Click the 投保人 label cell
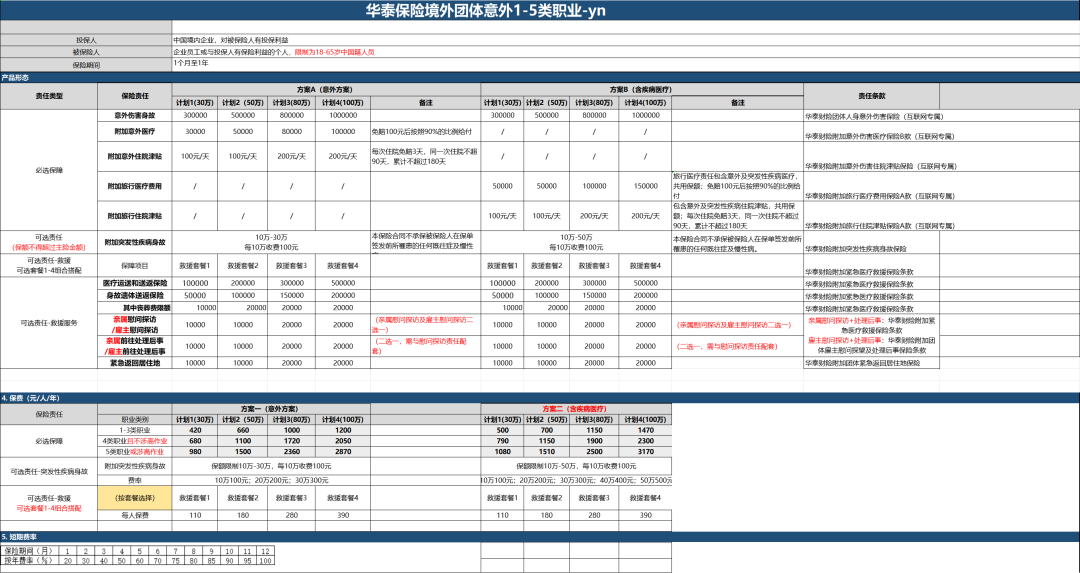Screen dimensions: 1080x573 86,41
